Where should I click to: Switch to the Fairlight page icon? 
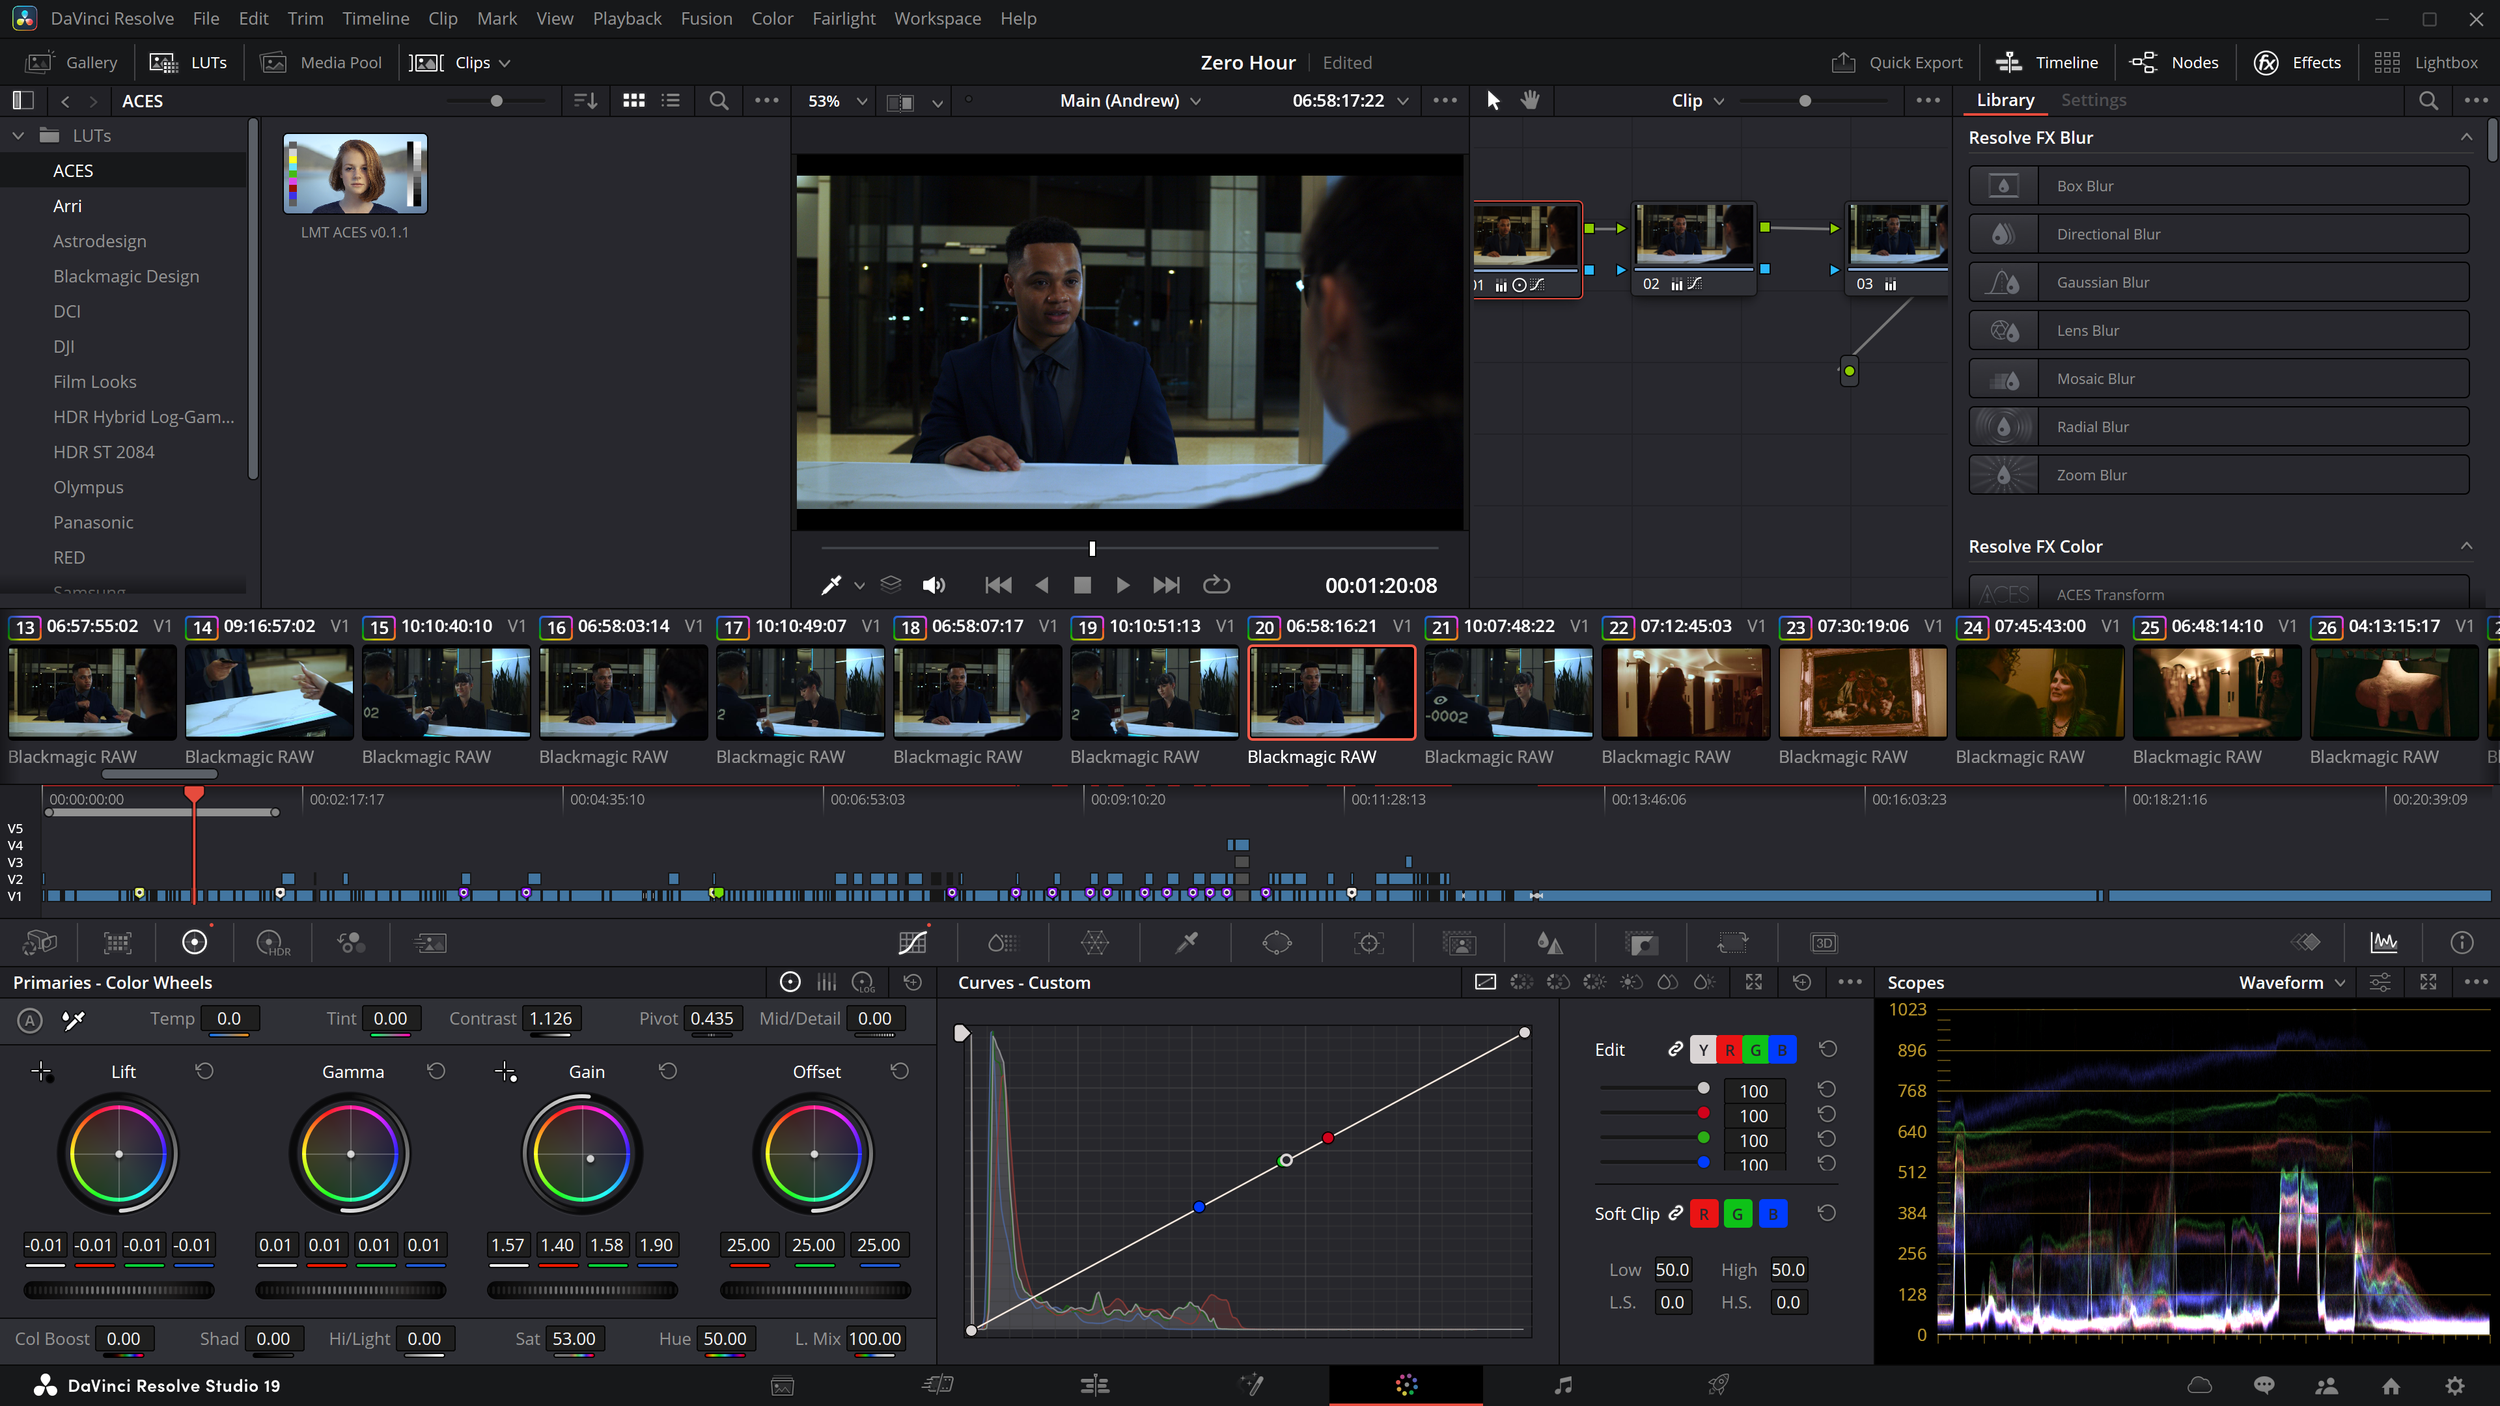point(1563,1385)
